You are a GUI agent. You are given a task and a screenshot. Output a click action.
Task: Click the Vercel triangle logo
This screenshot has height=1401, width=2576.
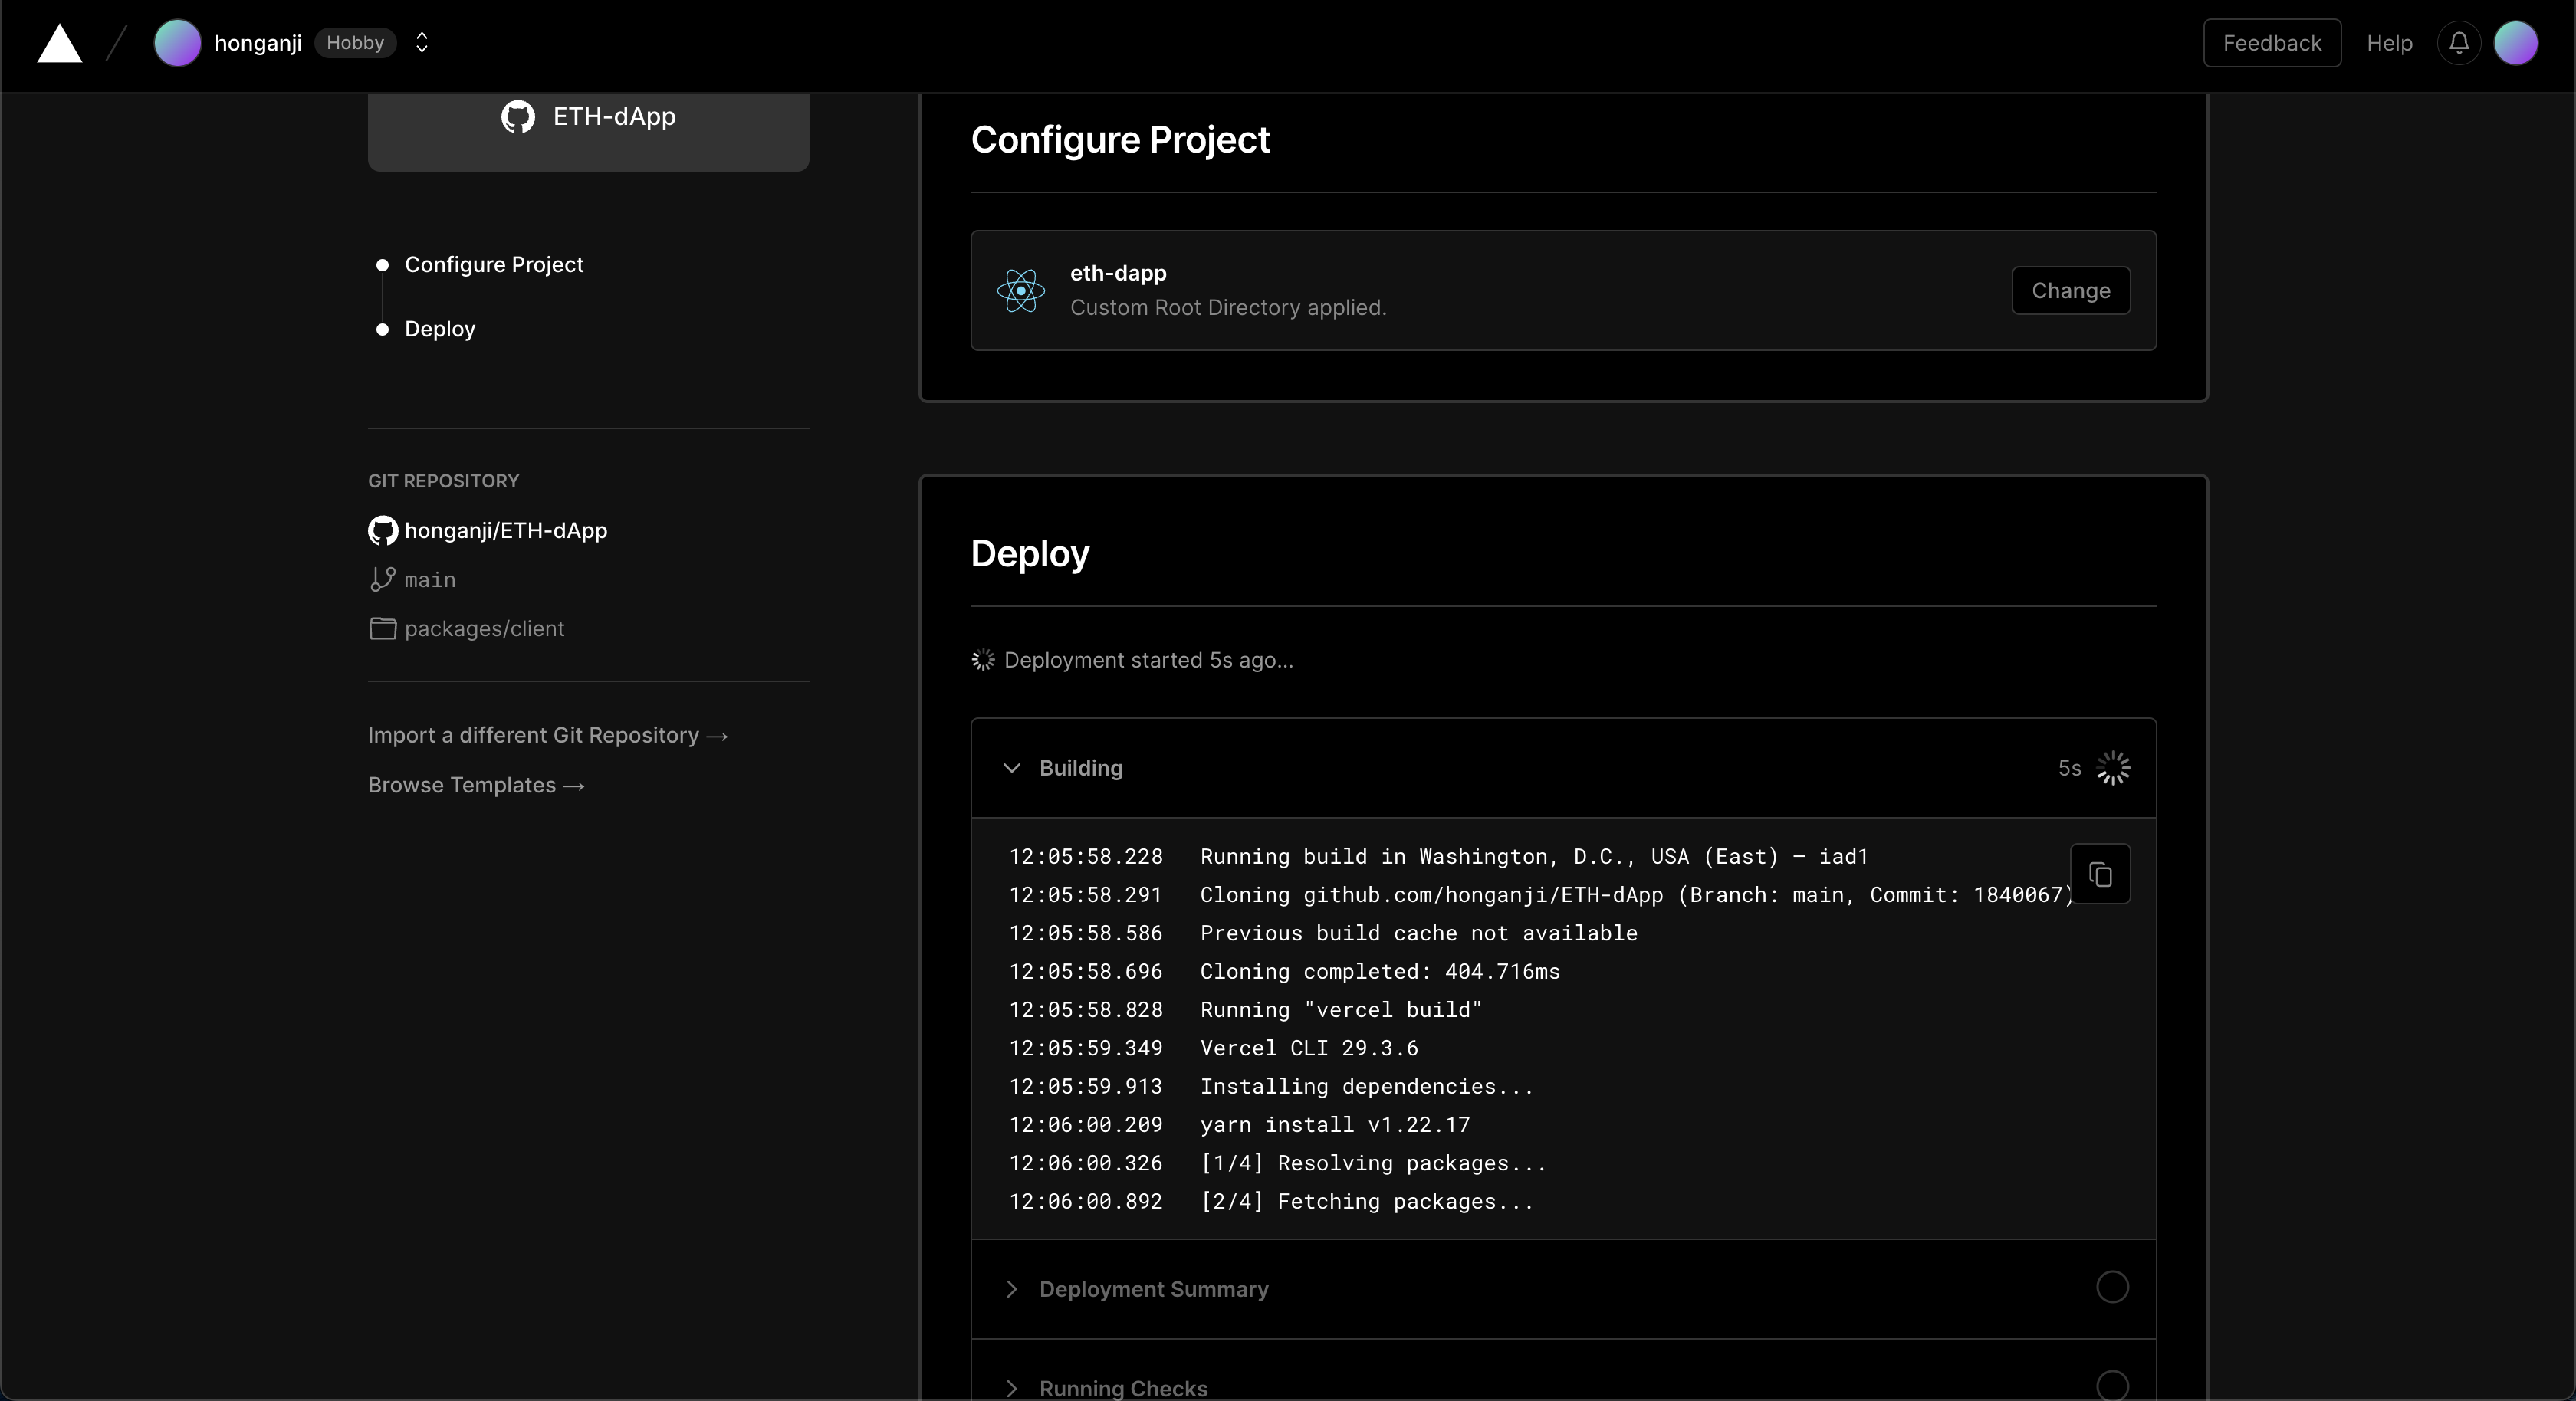pyautogui.click(x=59, y=44)
